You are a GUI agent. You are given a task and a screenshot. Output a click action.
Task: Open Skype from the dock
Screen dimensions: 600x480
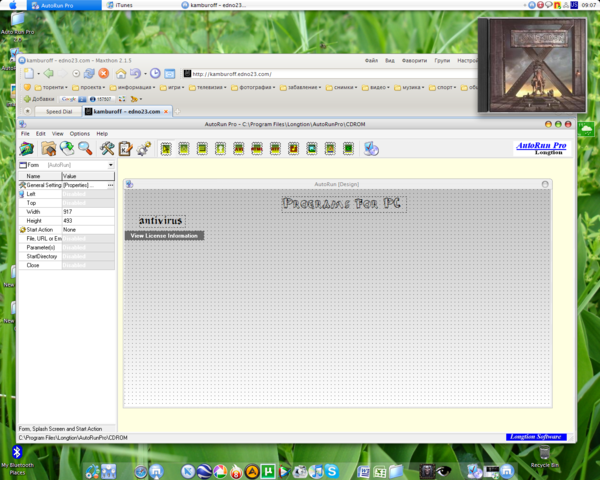332,471
